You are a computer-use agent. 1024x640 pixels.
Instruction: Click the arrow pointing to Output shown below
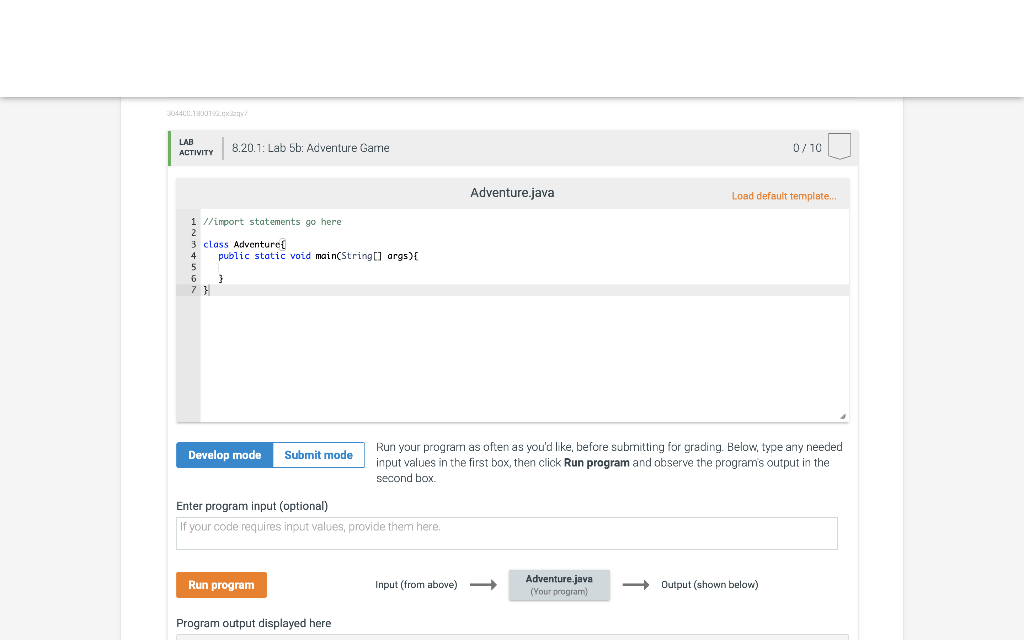[636, 584]
